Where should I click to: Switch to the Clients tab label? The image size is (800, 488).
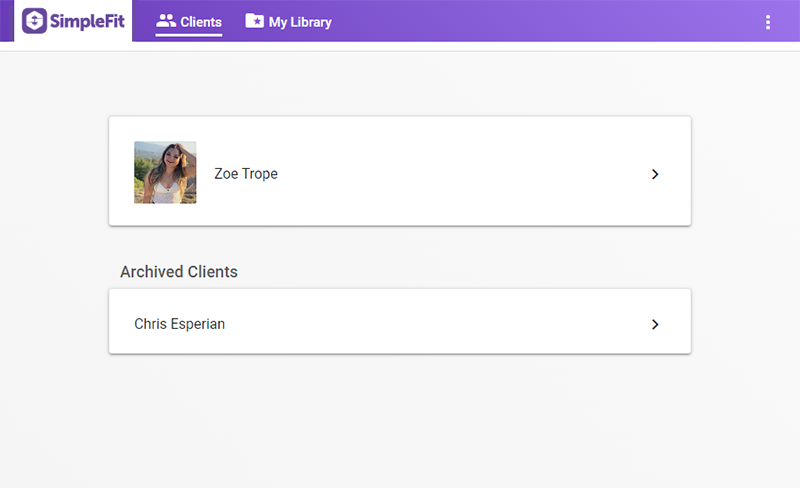(x=201, y=22)
